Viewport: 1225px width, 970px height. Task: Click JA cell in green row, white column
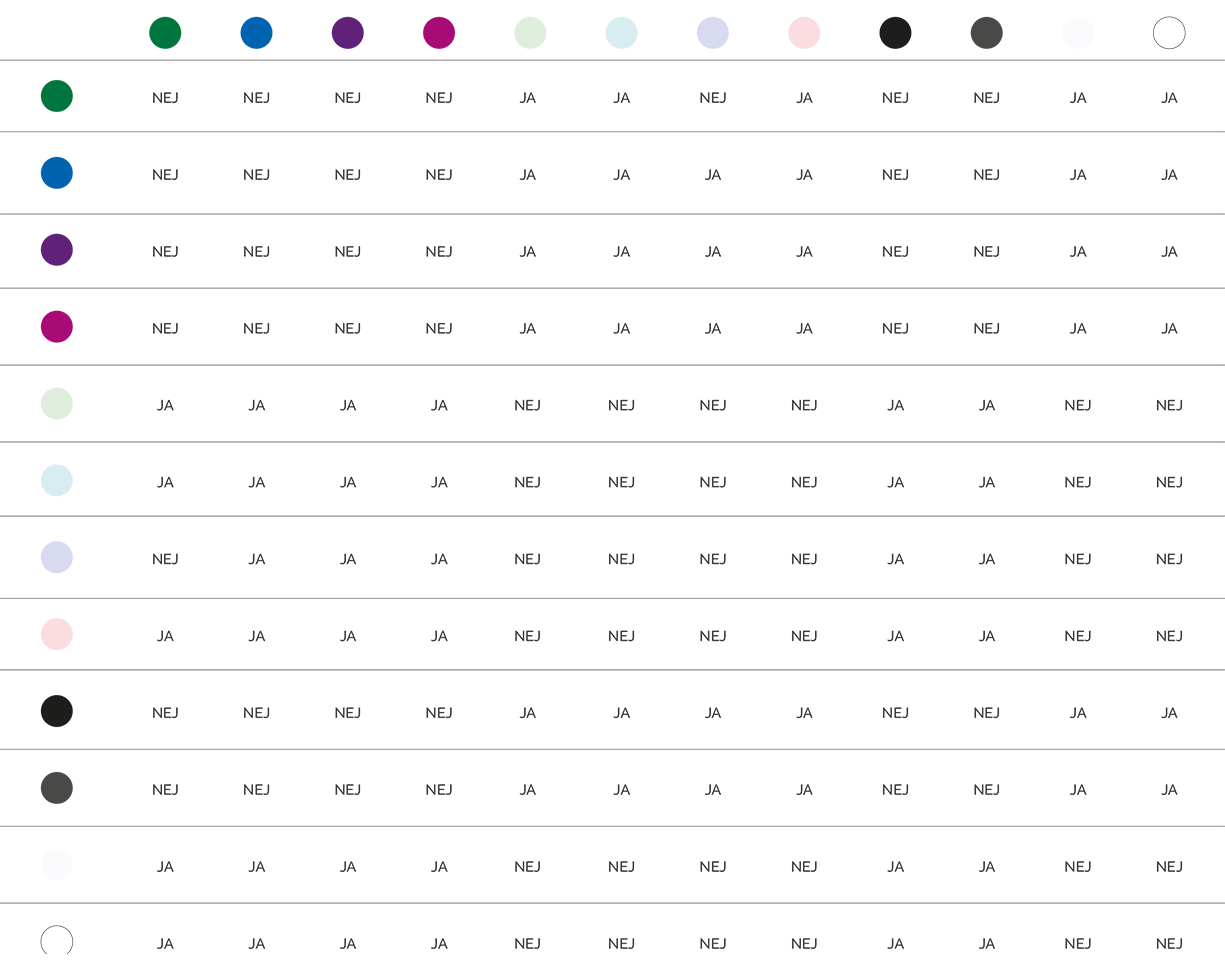[1169, 98]
